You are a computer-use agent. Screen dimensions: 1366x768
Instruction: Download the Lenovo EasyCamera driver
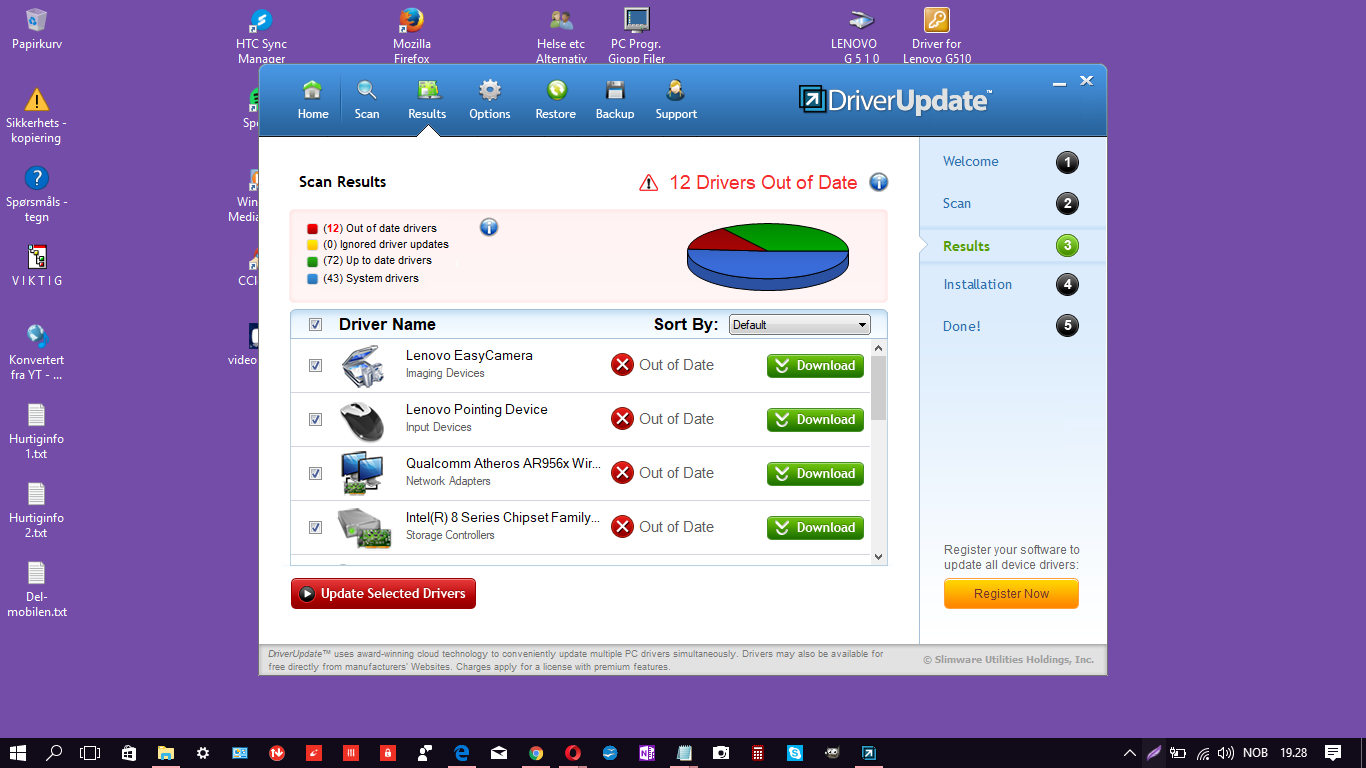[815, 366]
